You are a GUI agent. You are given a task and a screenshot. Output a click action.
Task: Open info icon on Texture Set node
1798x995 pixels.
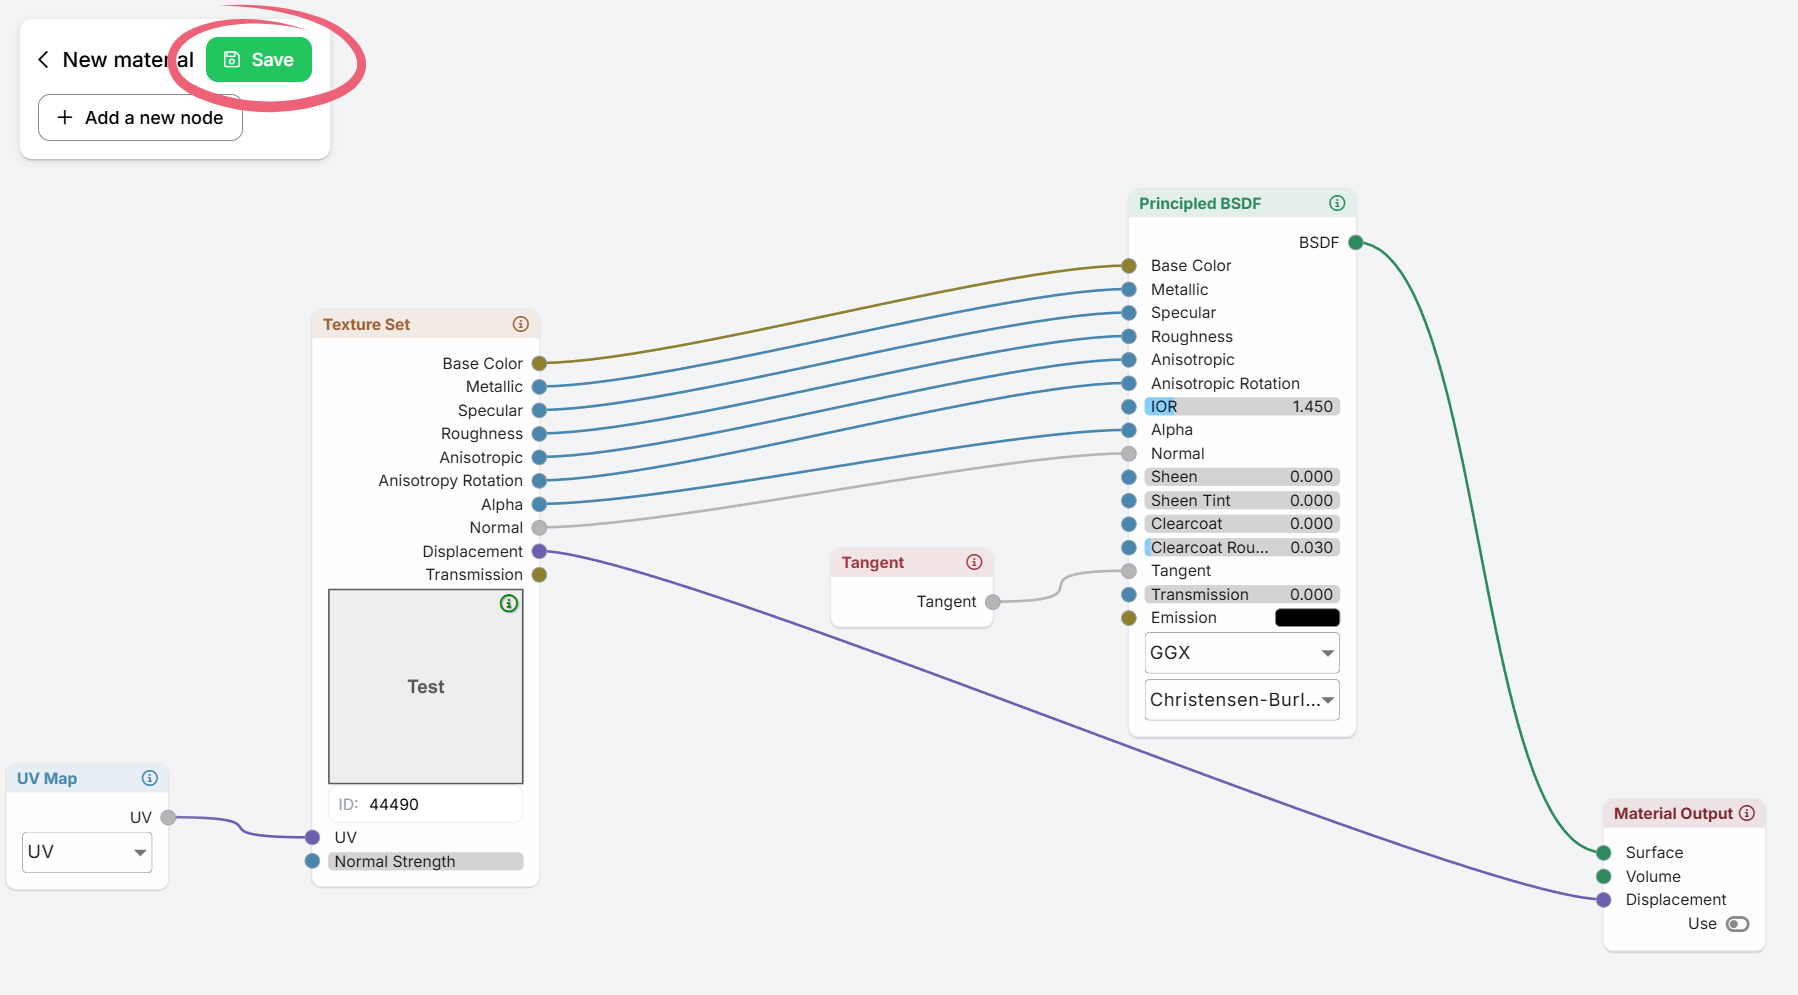pos(520,324)
